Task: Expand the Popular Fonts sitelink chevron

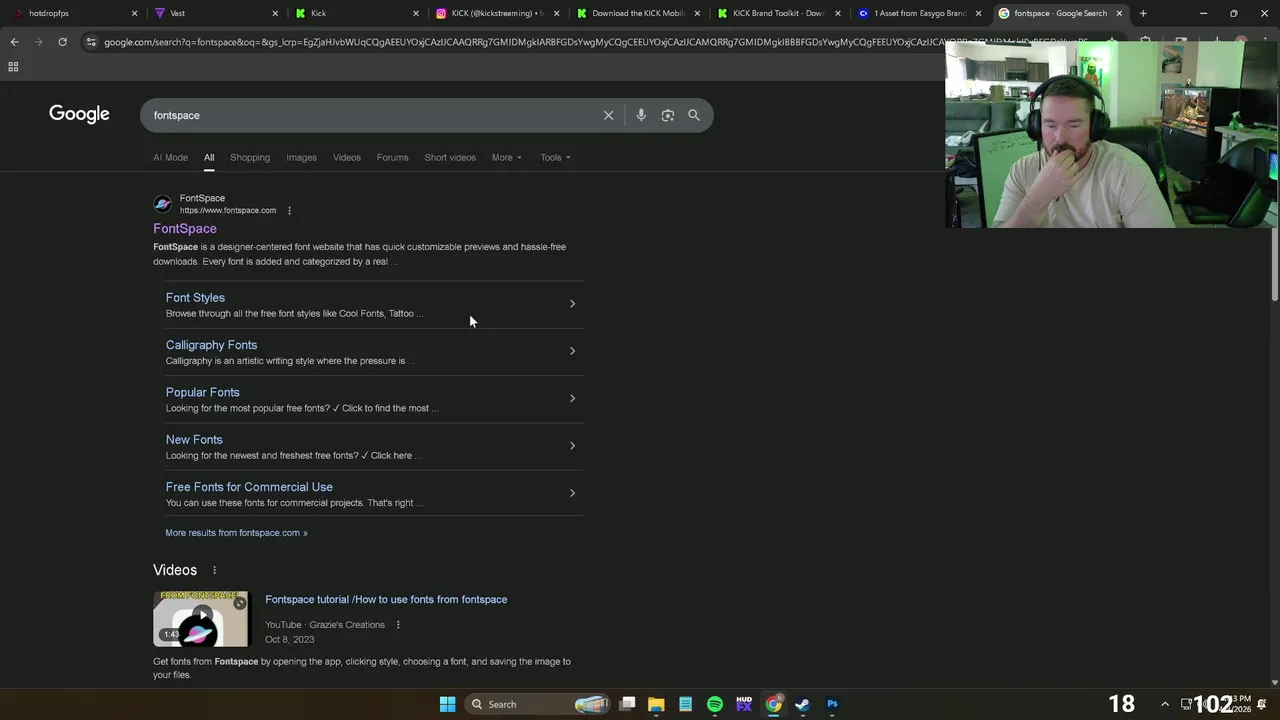Action: pyautogui.click(x=572, y=398)
